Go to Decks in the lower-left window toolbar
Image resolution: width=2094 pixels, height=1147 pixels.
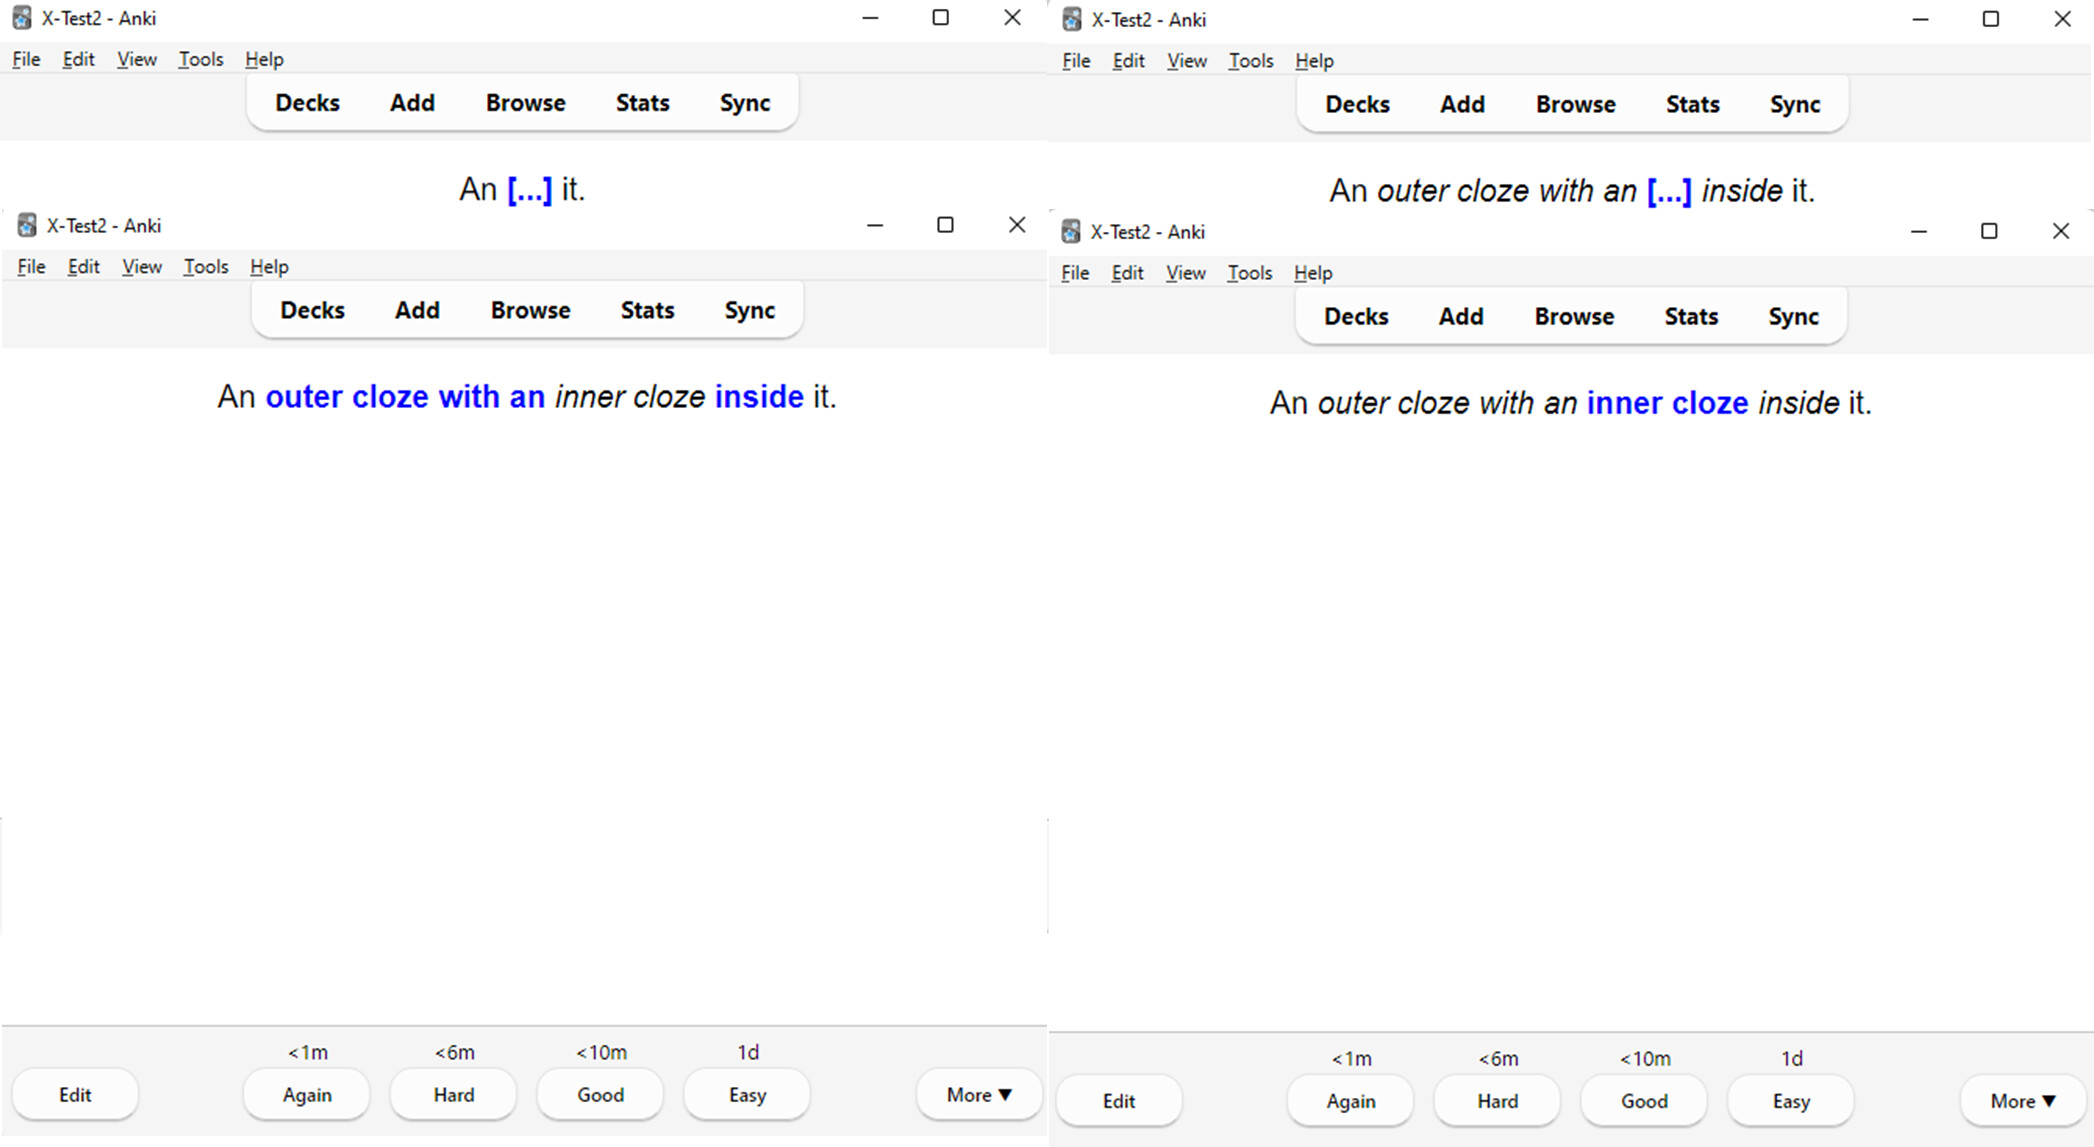pos(312,310)
